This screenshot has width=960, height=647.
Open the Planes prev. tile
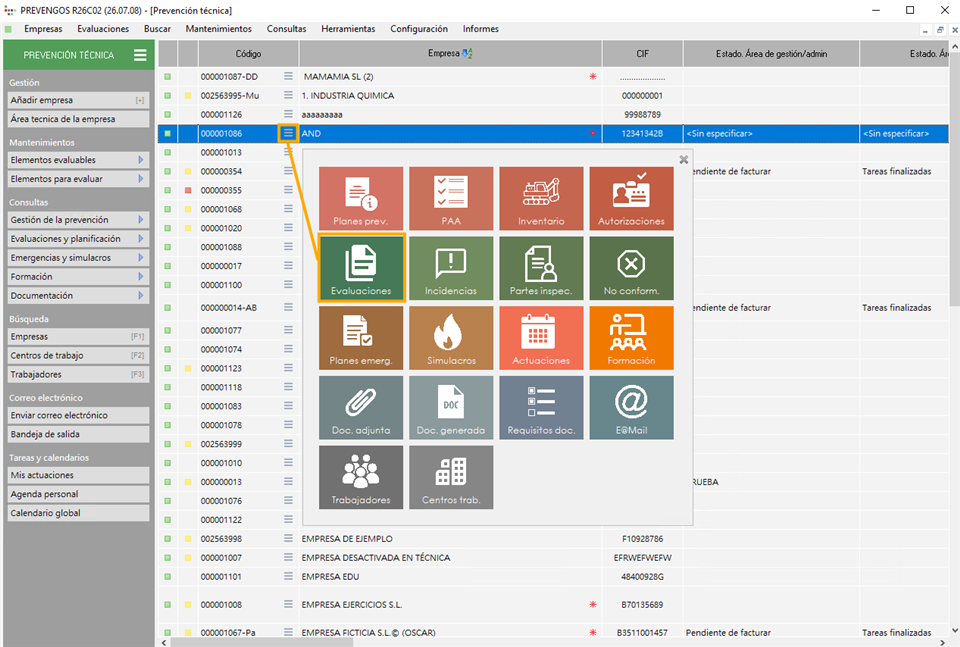tap(361, 198)
